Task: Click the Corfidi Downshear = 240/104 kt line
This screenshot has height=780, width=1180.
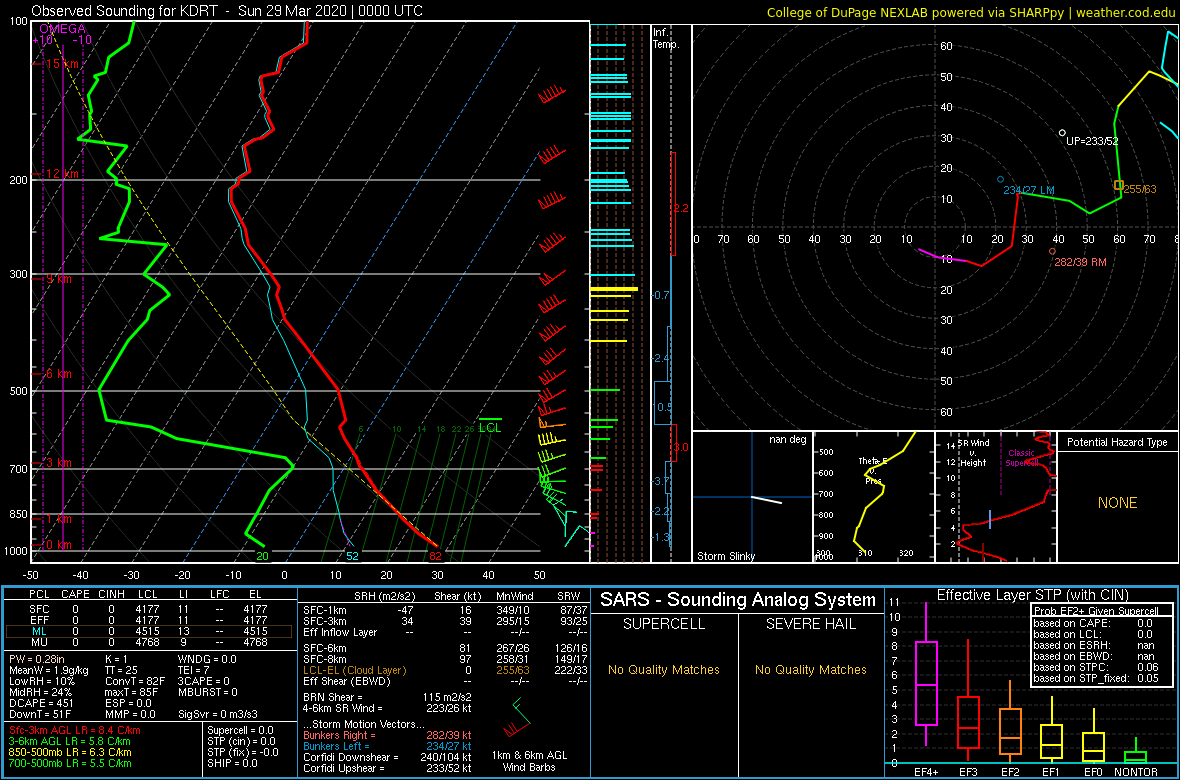Action: tap(387, 757)
